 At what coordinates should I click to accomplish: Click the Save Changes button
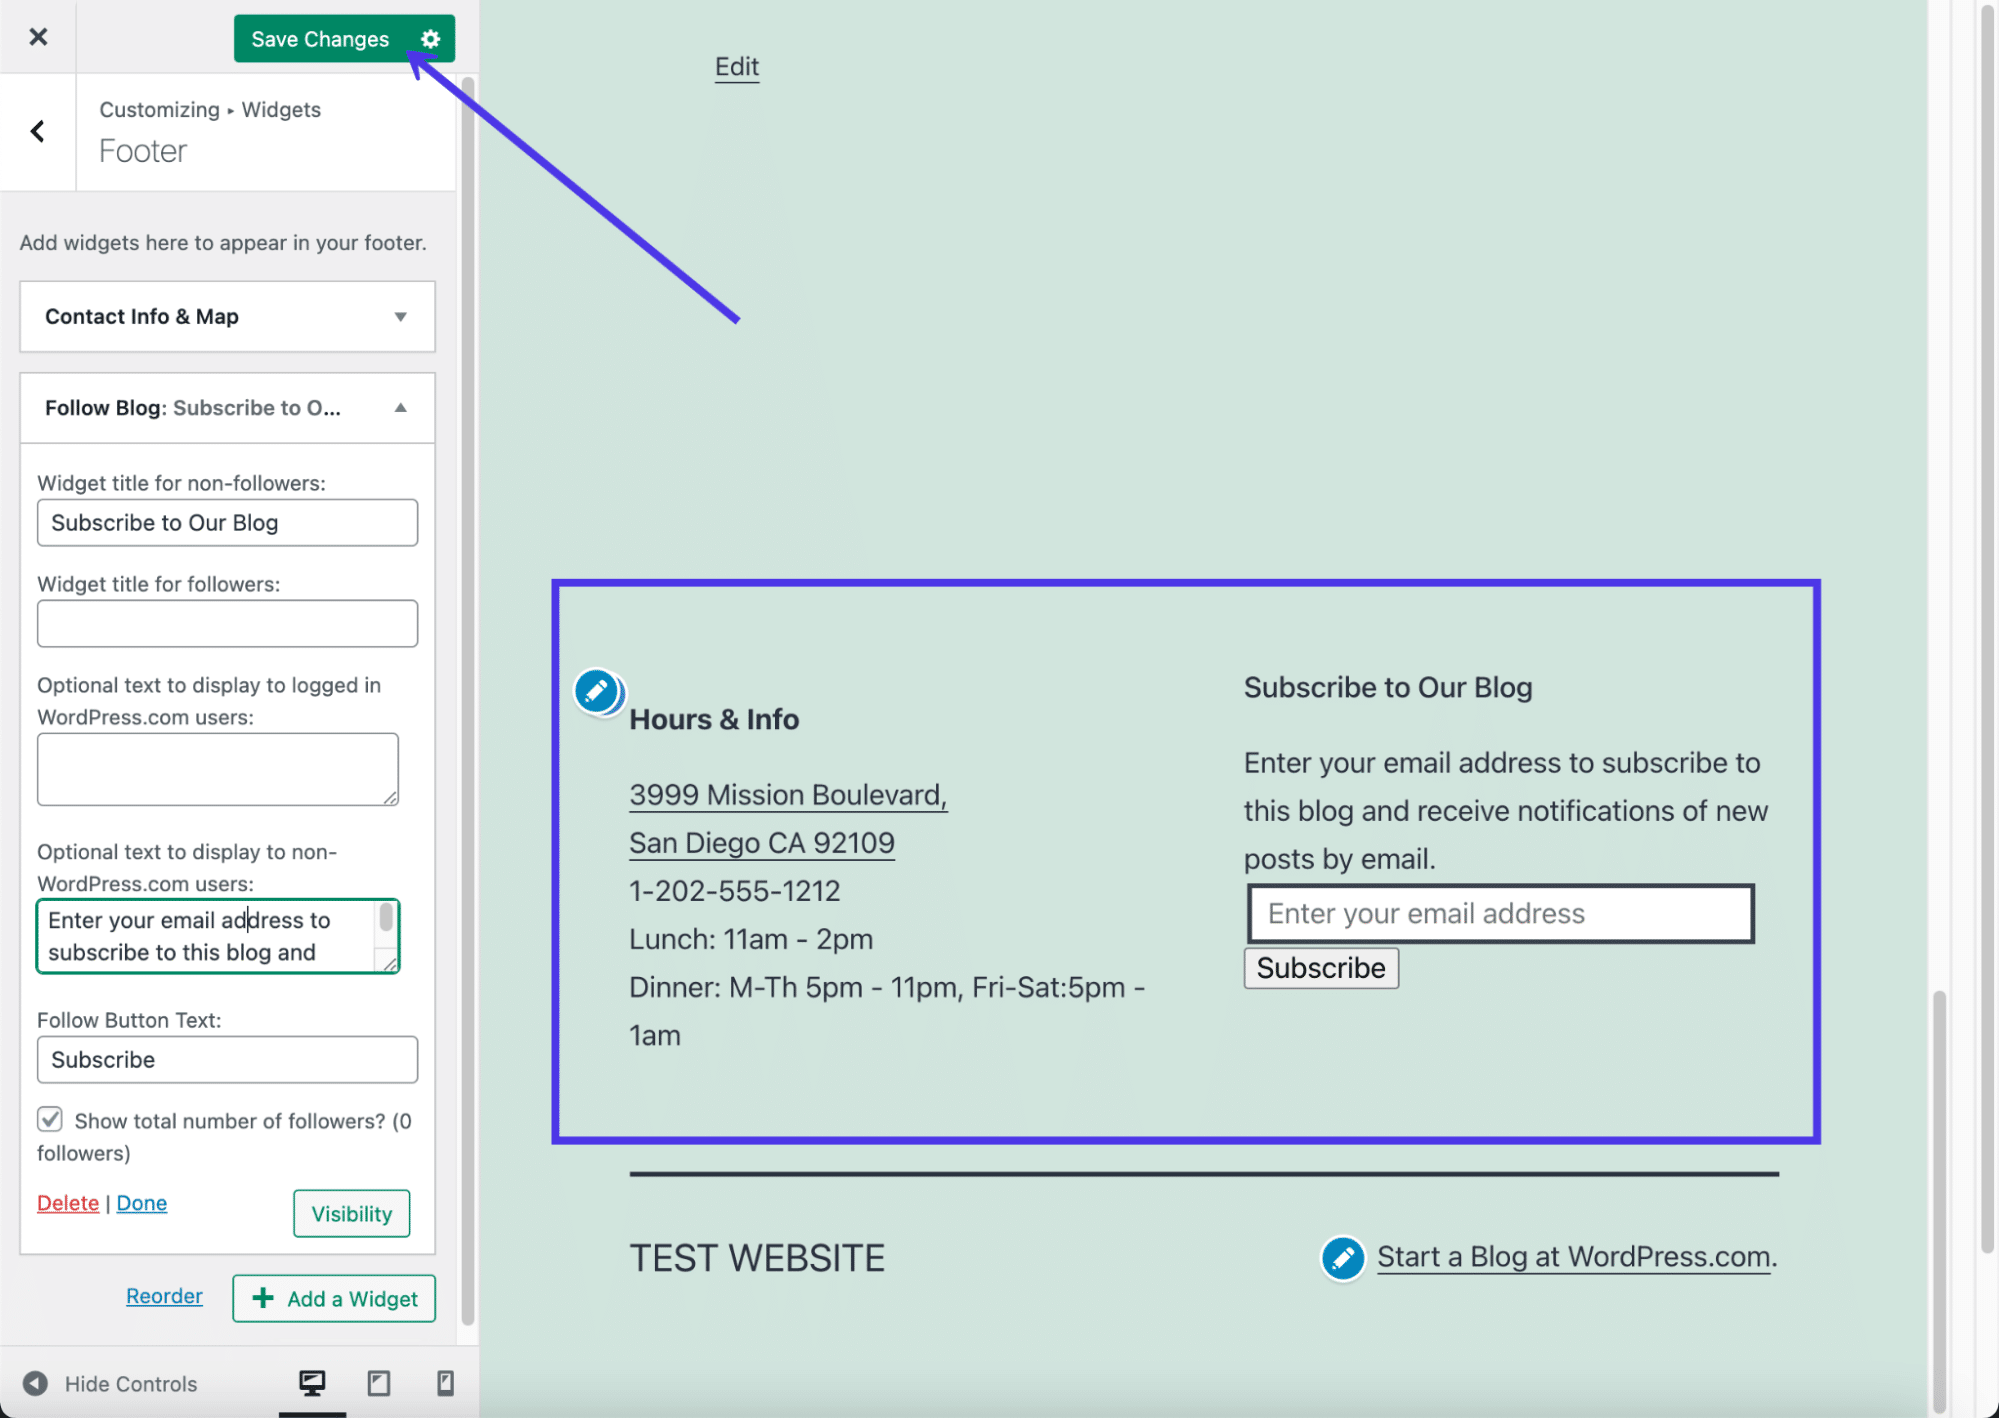click(x=319, y=37)
